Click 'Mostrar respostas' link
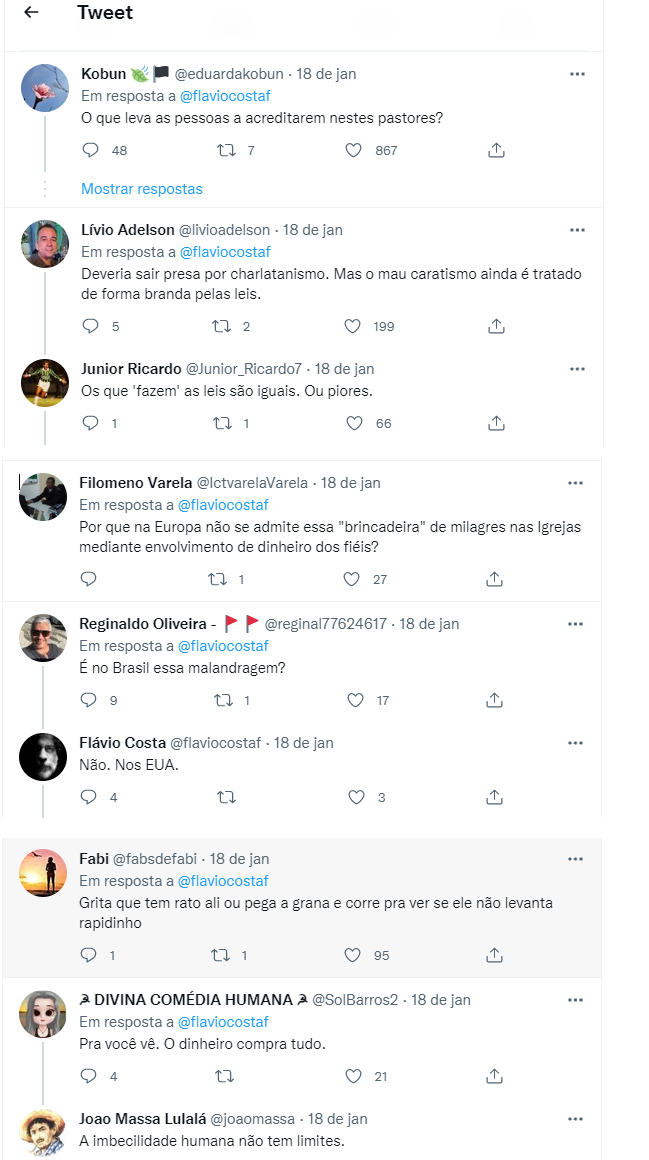Viewport: 649px width, 1160px height. [142, 189]
